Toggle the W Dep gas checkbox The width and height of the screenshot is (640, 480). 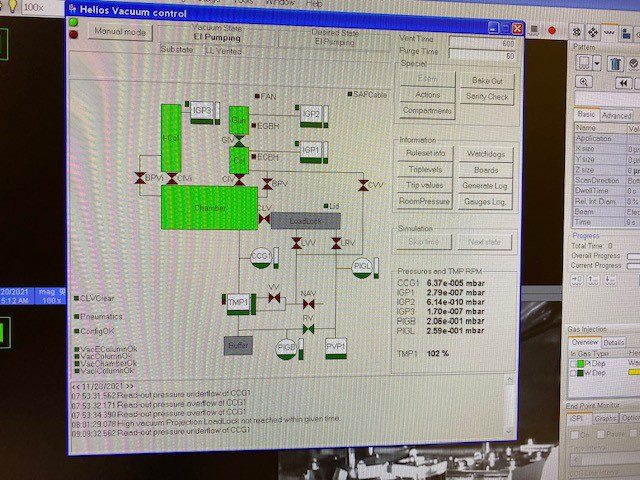coord(573,373)
